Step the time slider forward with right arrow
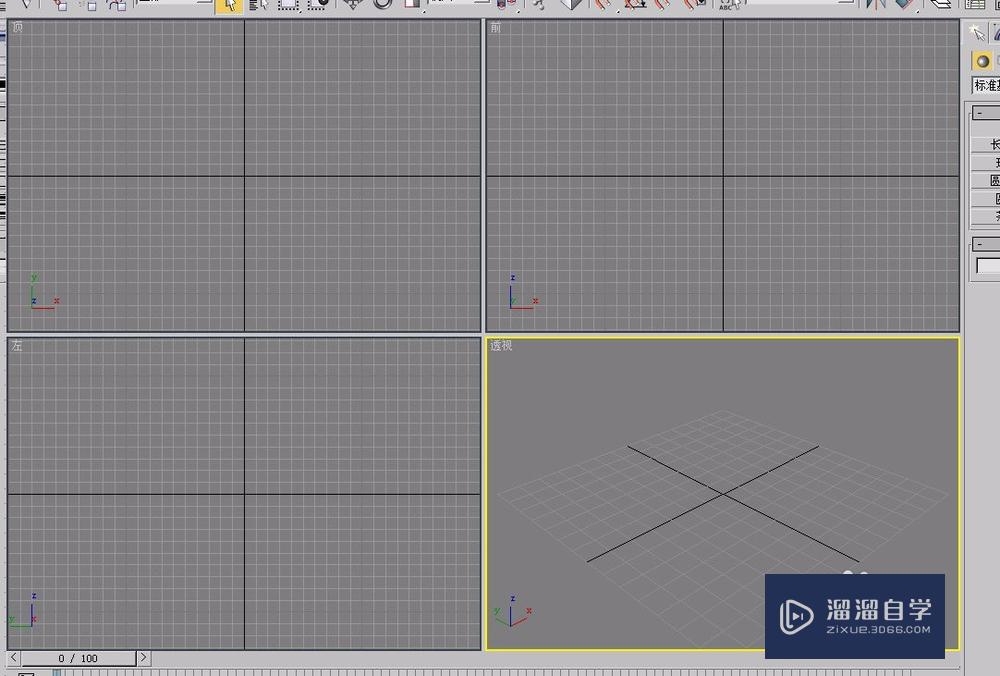 pos(143,658)
